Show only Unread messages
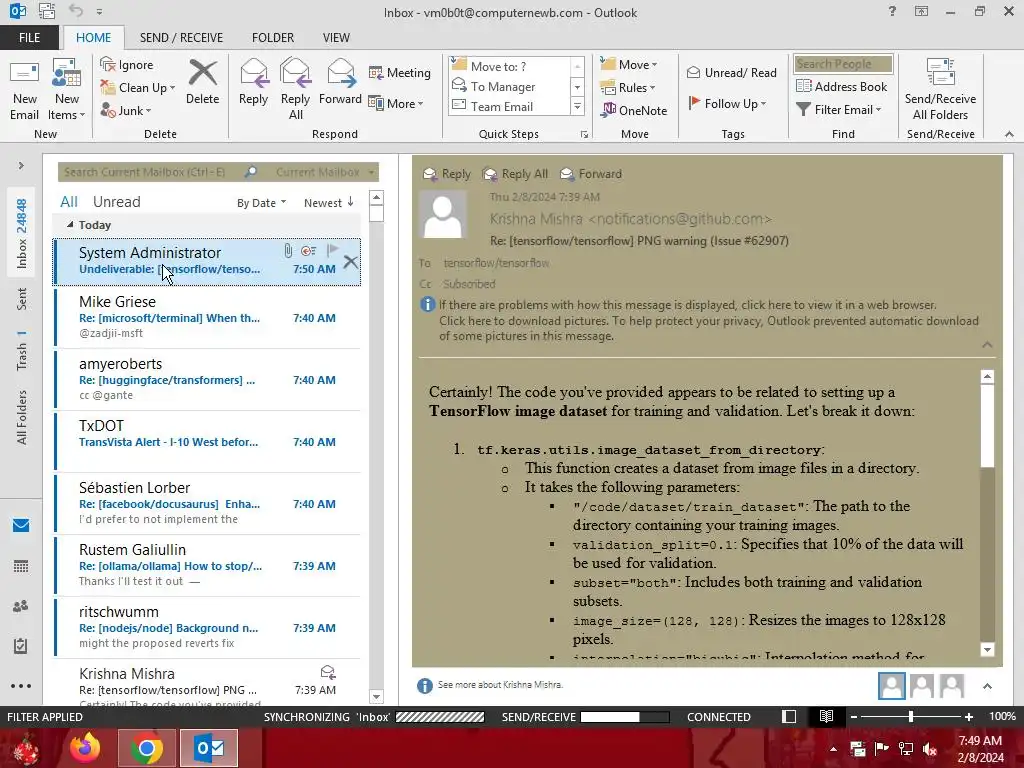Image resolution: width=1024 pixels, height=768 pixels. (116, 202)
